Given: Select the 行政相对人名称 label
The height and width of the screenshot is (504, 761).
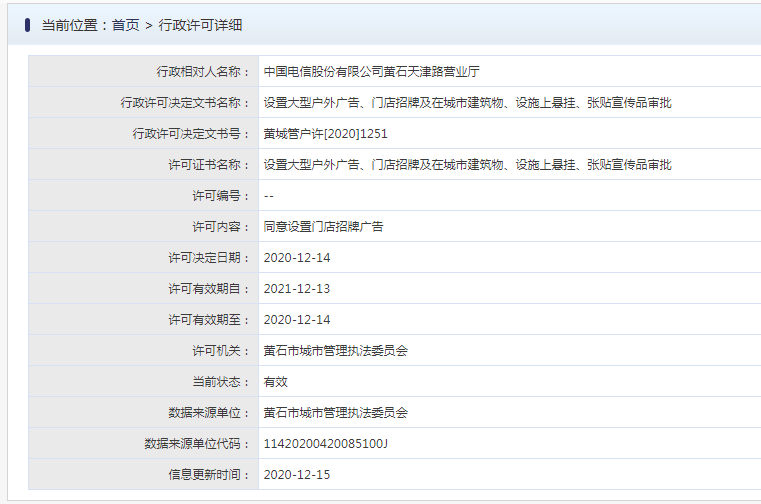Looking at the screenshot, I should point(203,72).
